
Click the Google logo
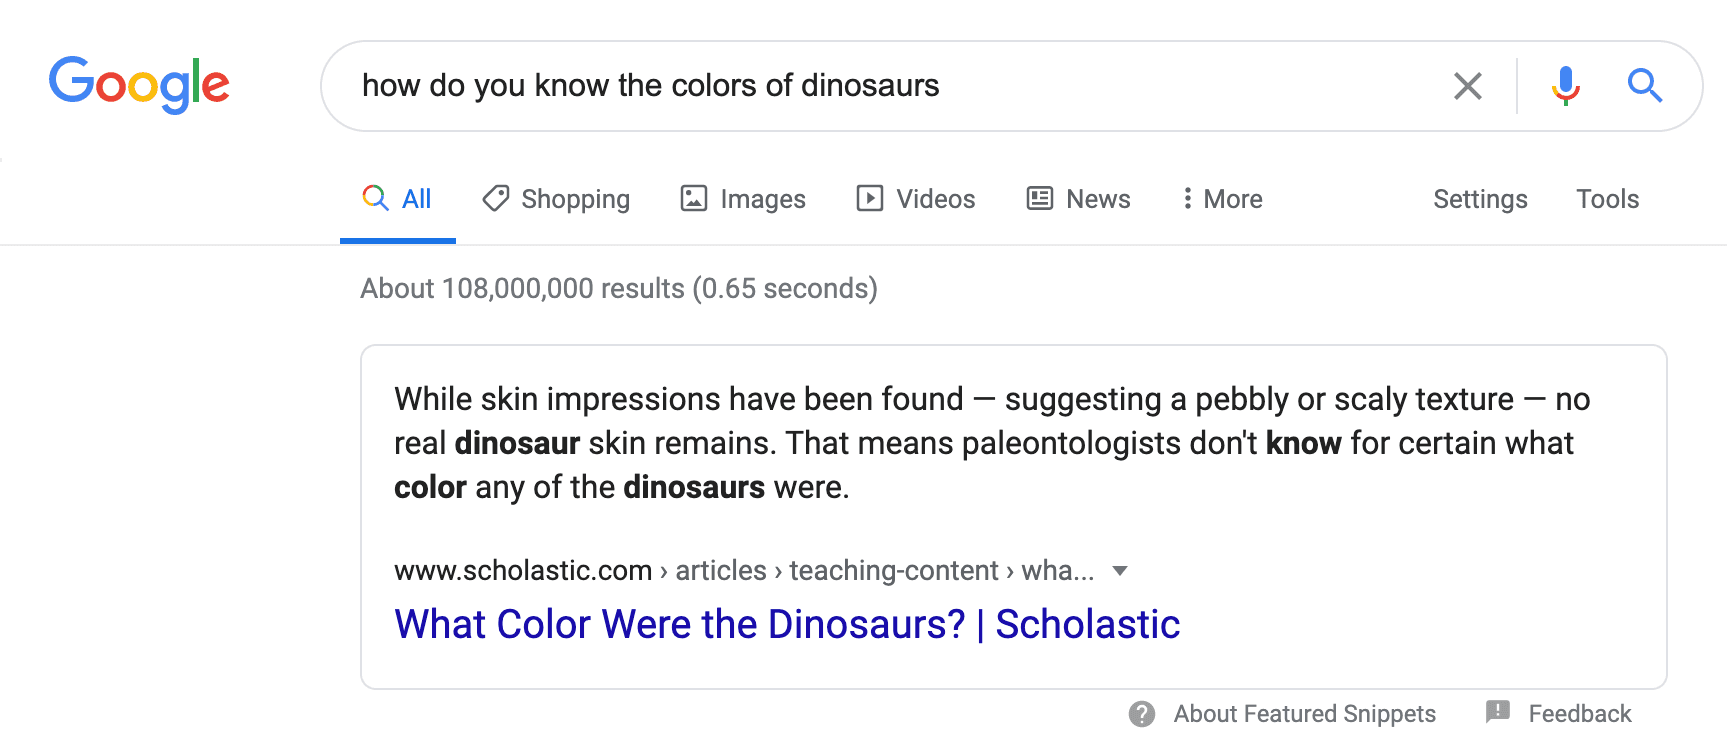tap(139, 84)
